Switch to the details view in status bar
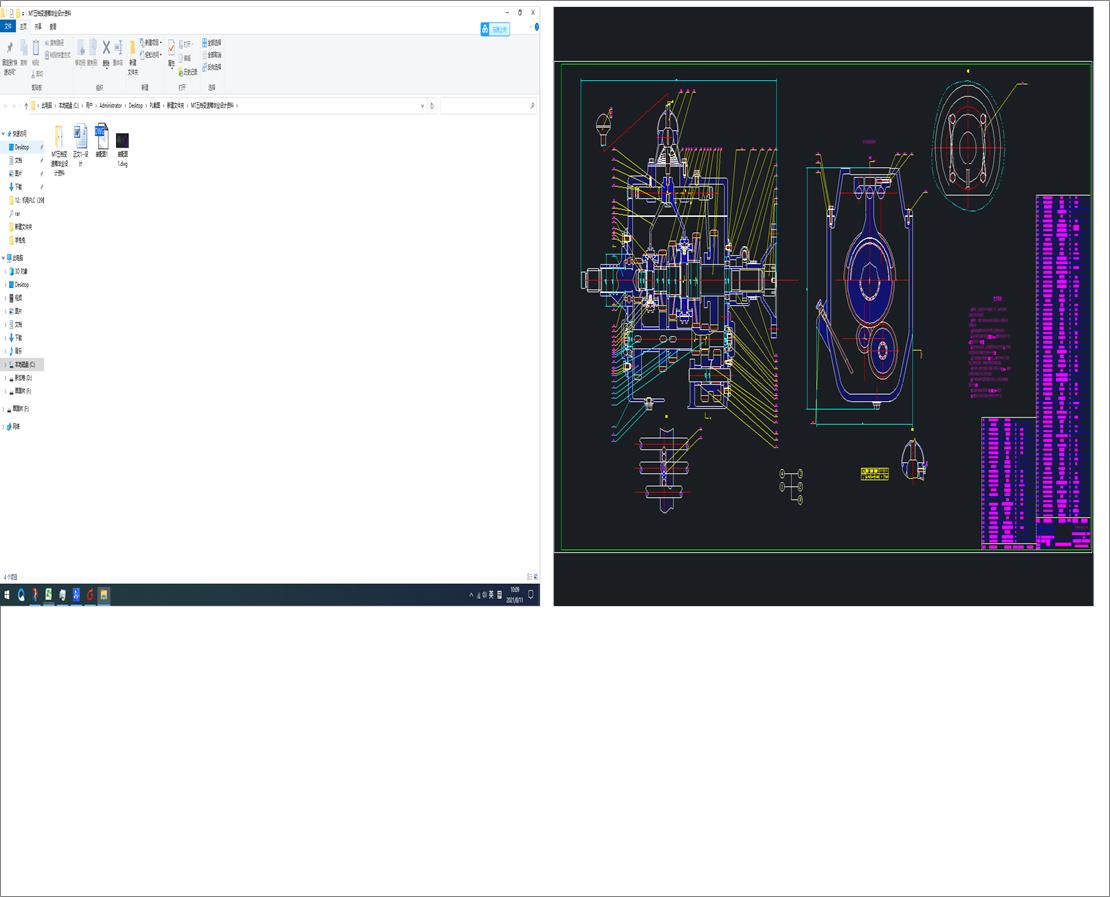The image size is (1110, 897). click(x=529, y=577)
